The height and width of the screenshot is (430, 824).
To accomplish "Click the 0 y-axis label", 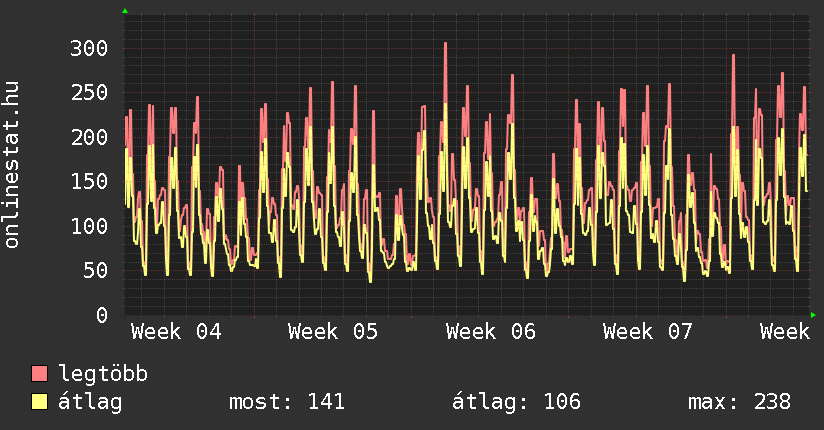I will (101, 315).
